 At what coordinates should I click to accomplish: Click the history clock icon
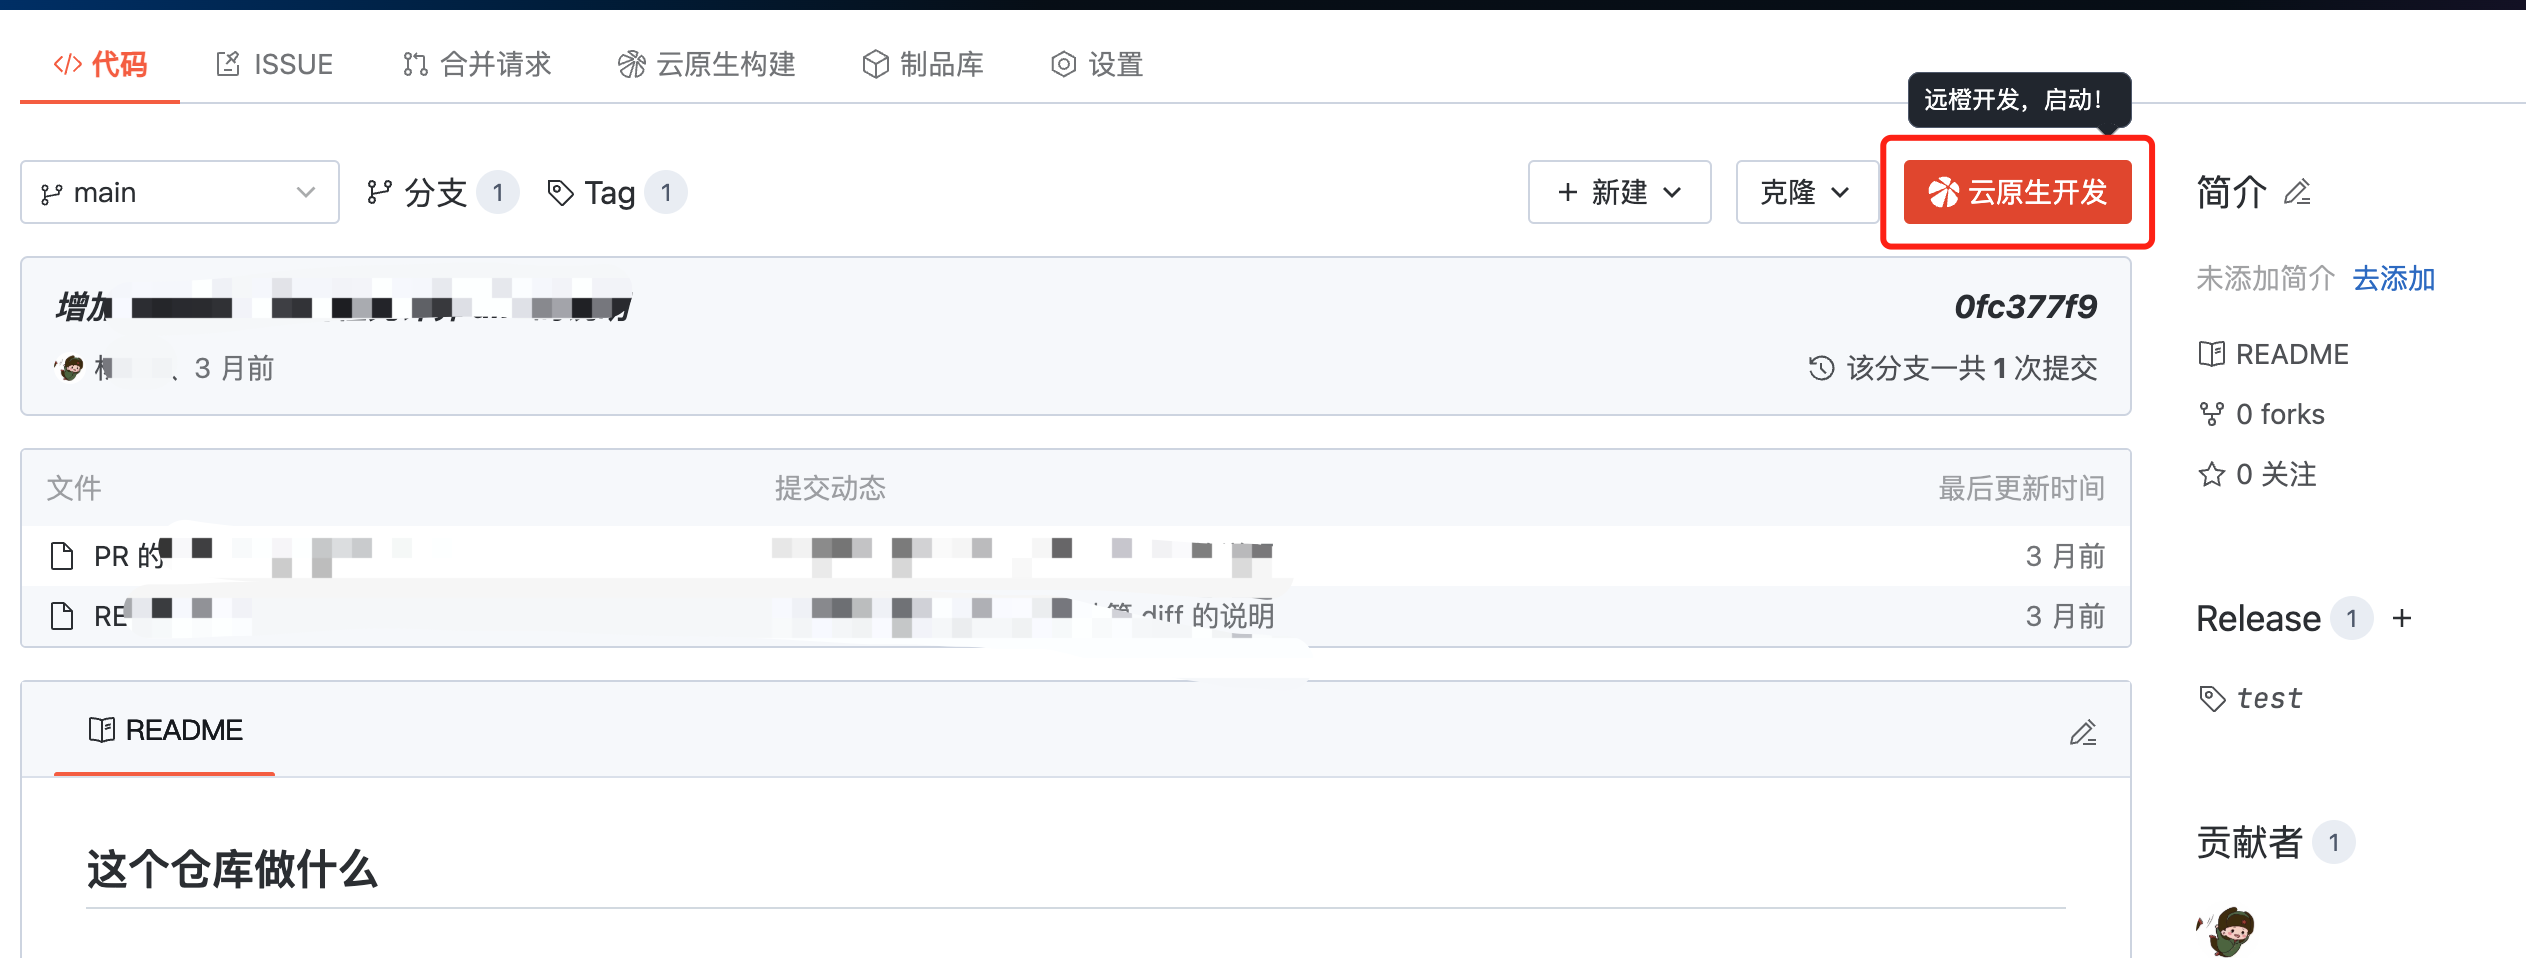[x=1821, y=368]
